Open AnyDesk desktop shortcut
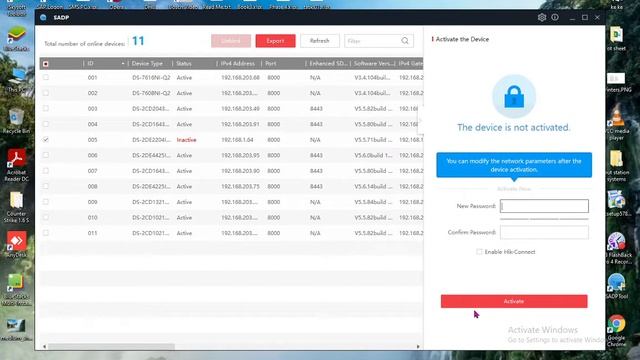The image size is (640, 360). (x=16, y=244)
